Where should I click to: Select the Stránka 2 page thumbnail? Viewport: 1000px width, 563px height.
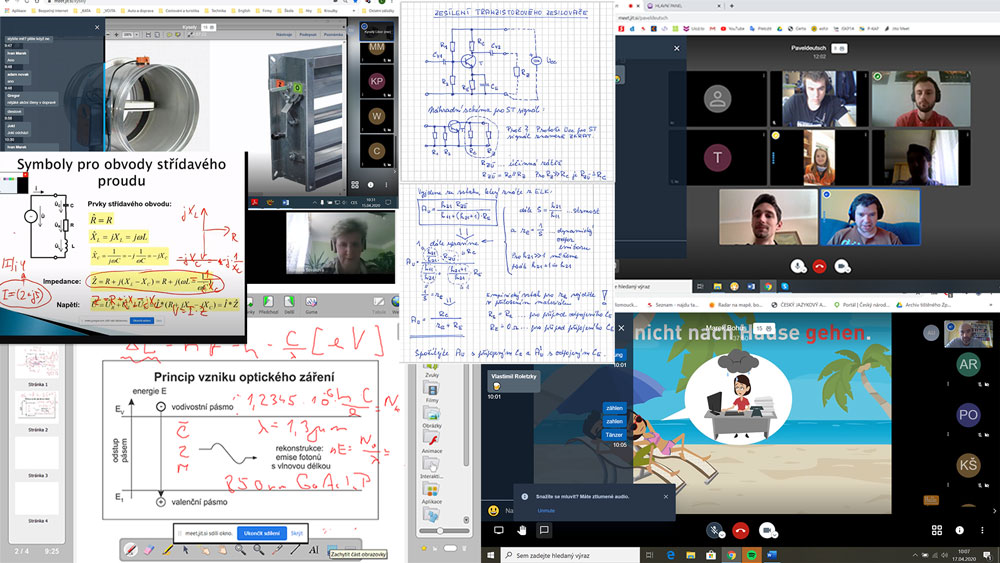pyautogui.click(x=38, y=409)
